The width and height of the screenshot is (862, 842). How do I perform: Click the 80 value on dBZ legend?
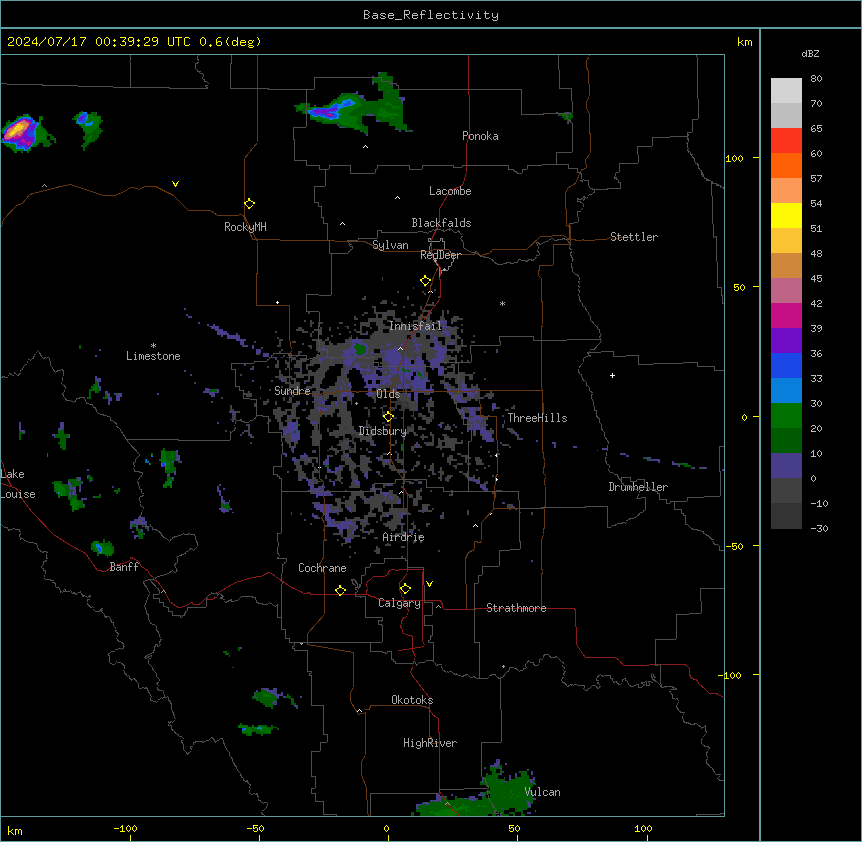(x=816, y=79)
